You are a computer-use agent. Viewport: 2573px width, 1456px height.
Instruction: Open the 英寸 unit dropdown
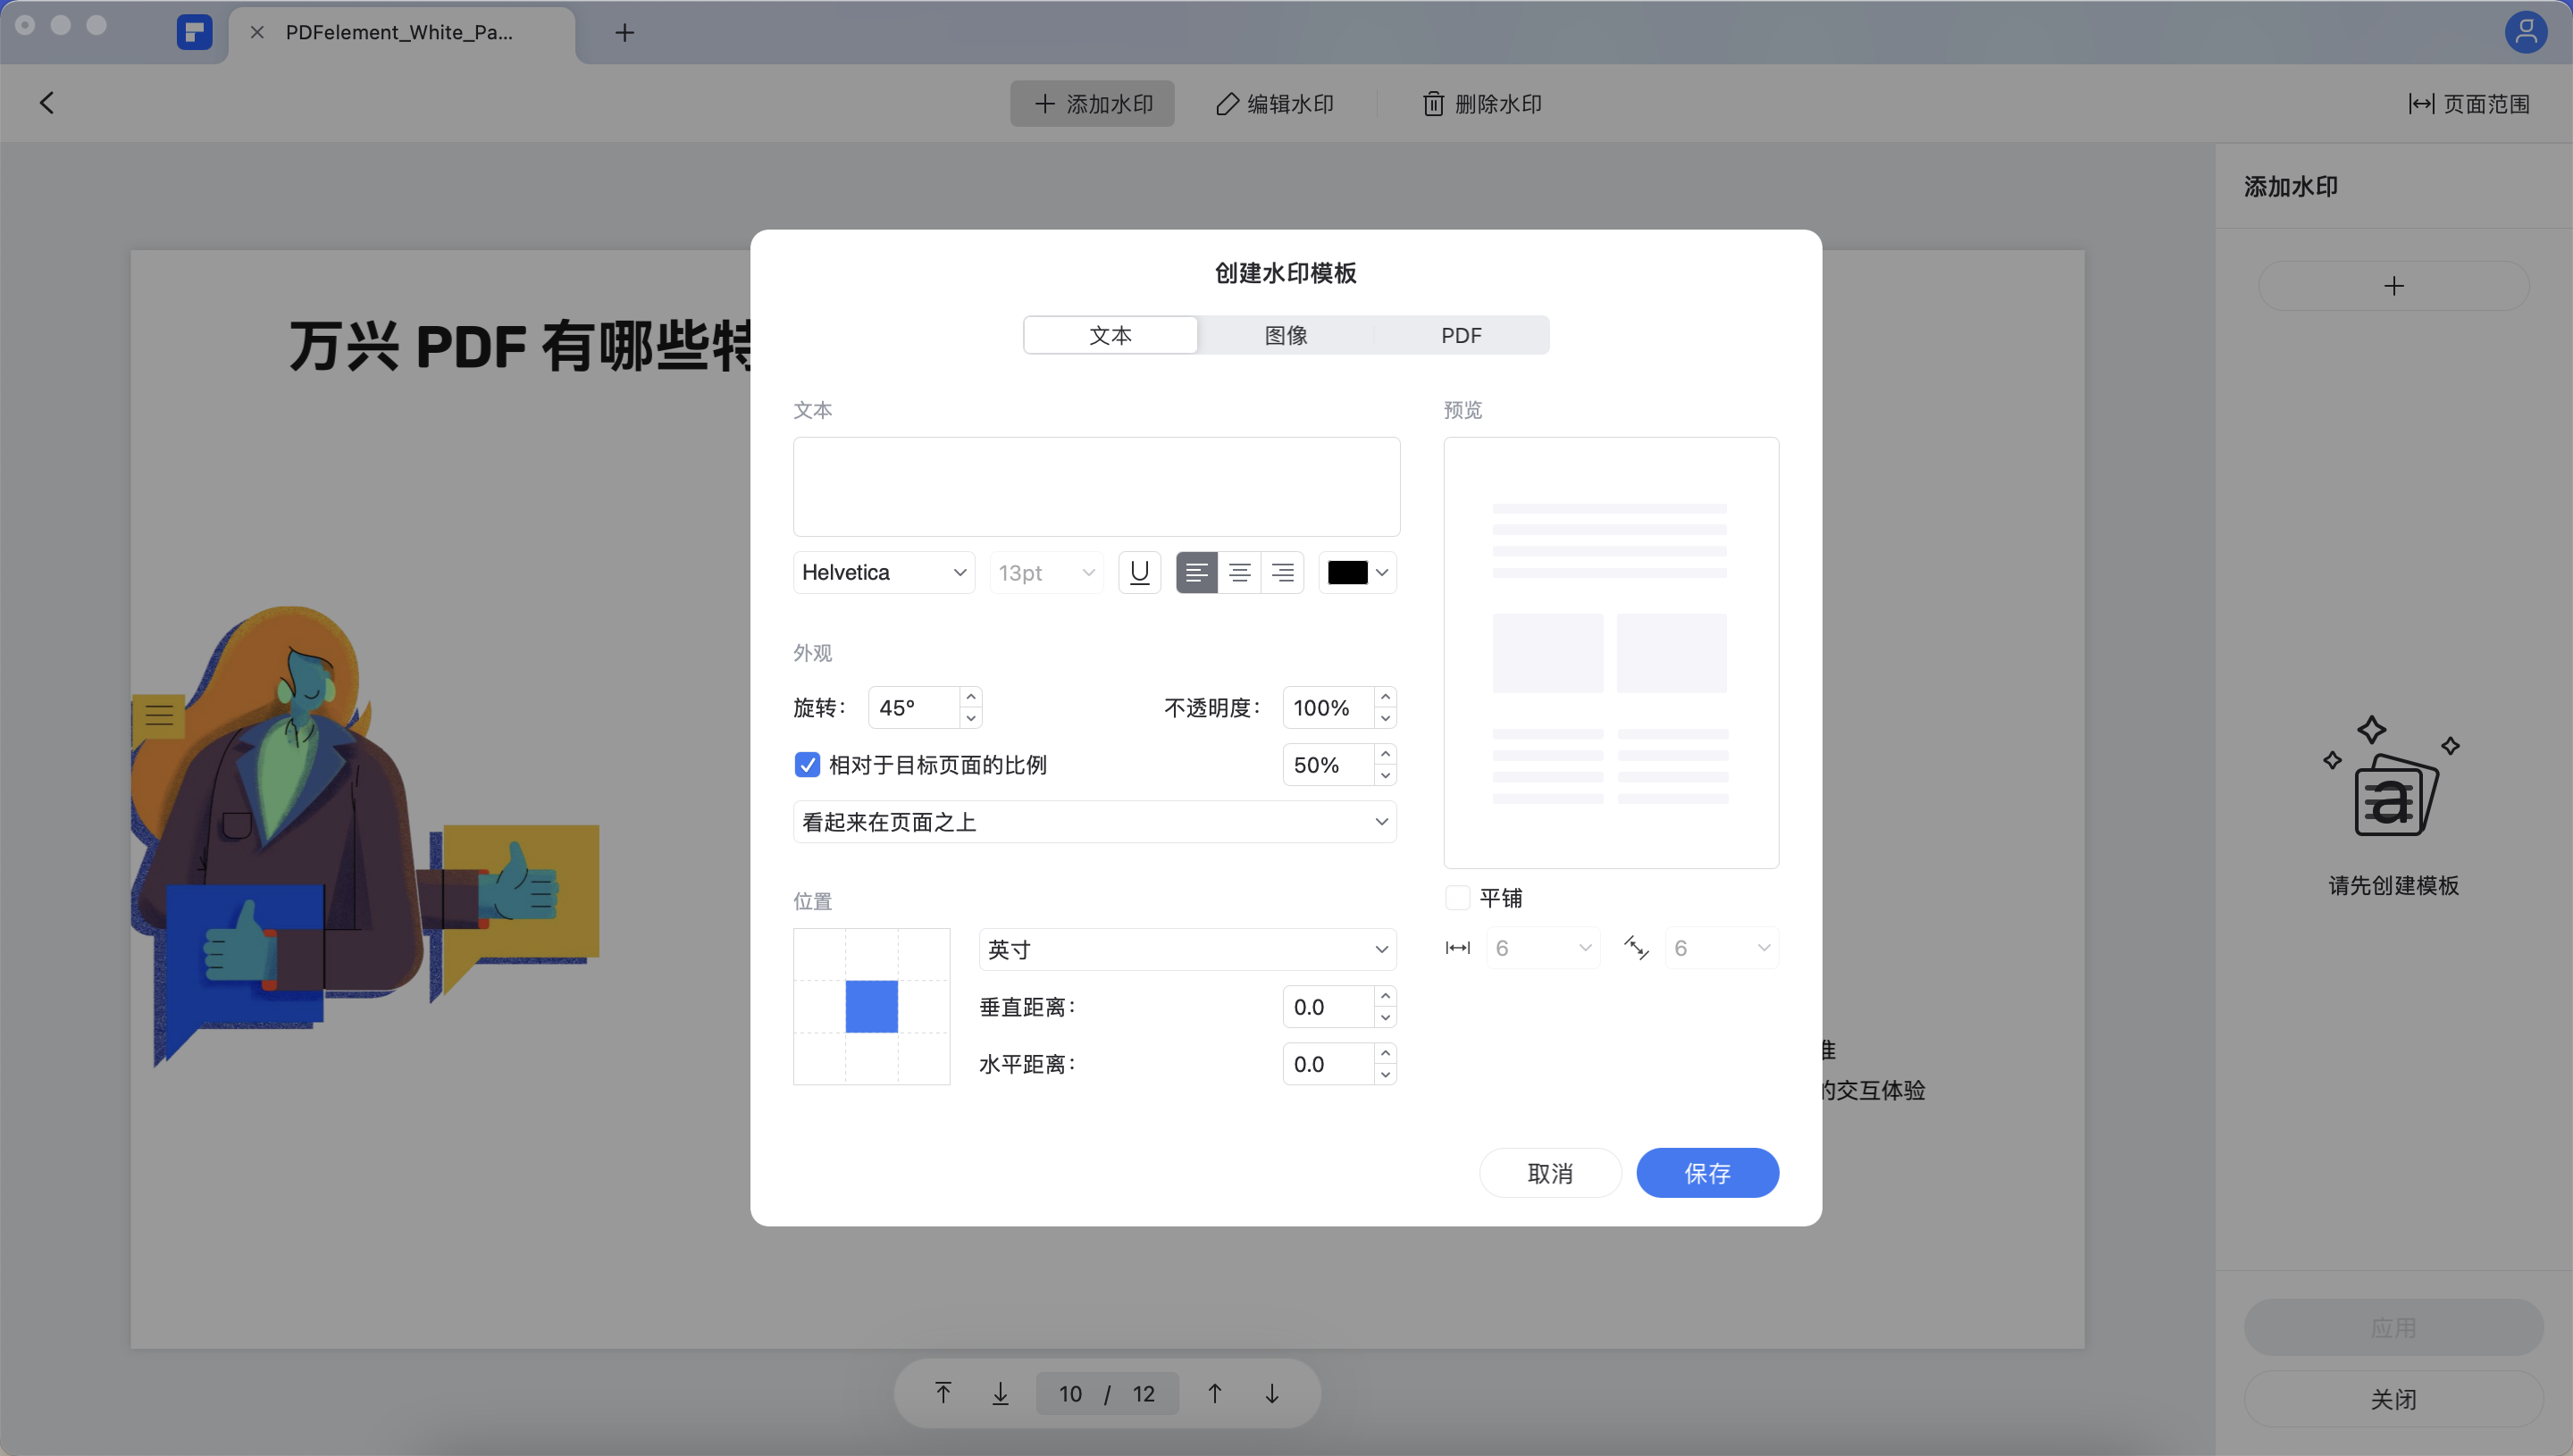pyautogui.click(x=1188, y=949)
